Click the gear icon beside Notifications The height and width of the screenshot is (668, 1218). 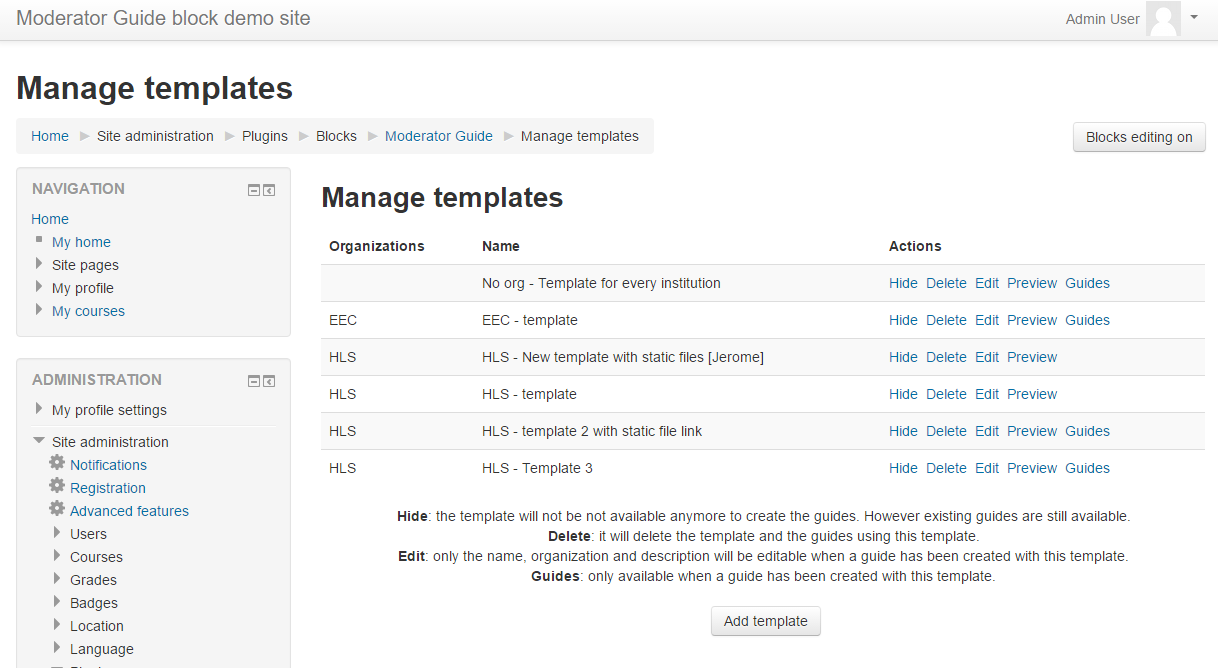(x=57, y=464)
